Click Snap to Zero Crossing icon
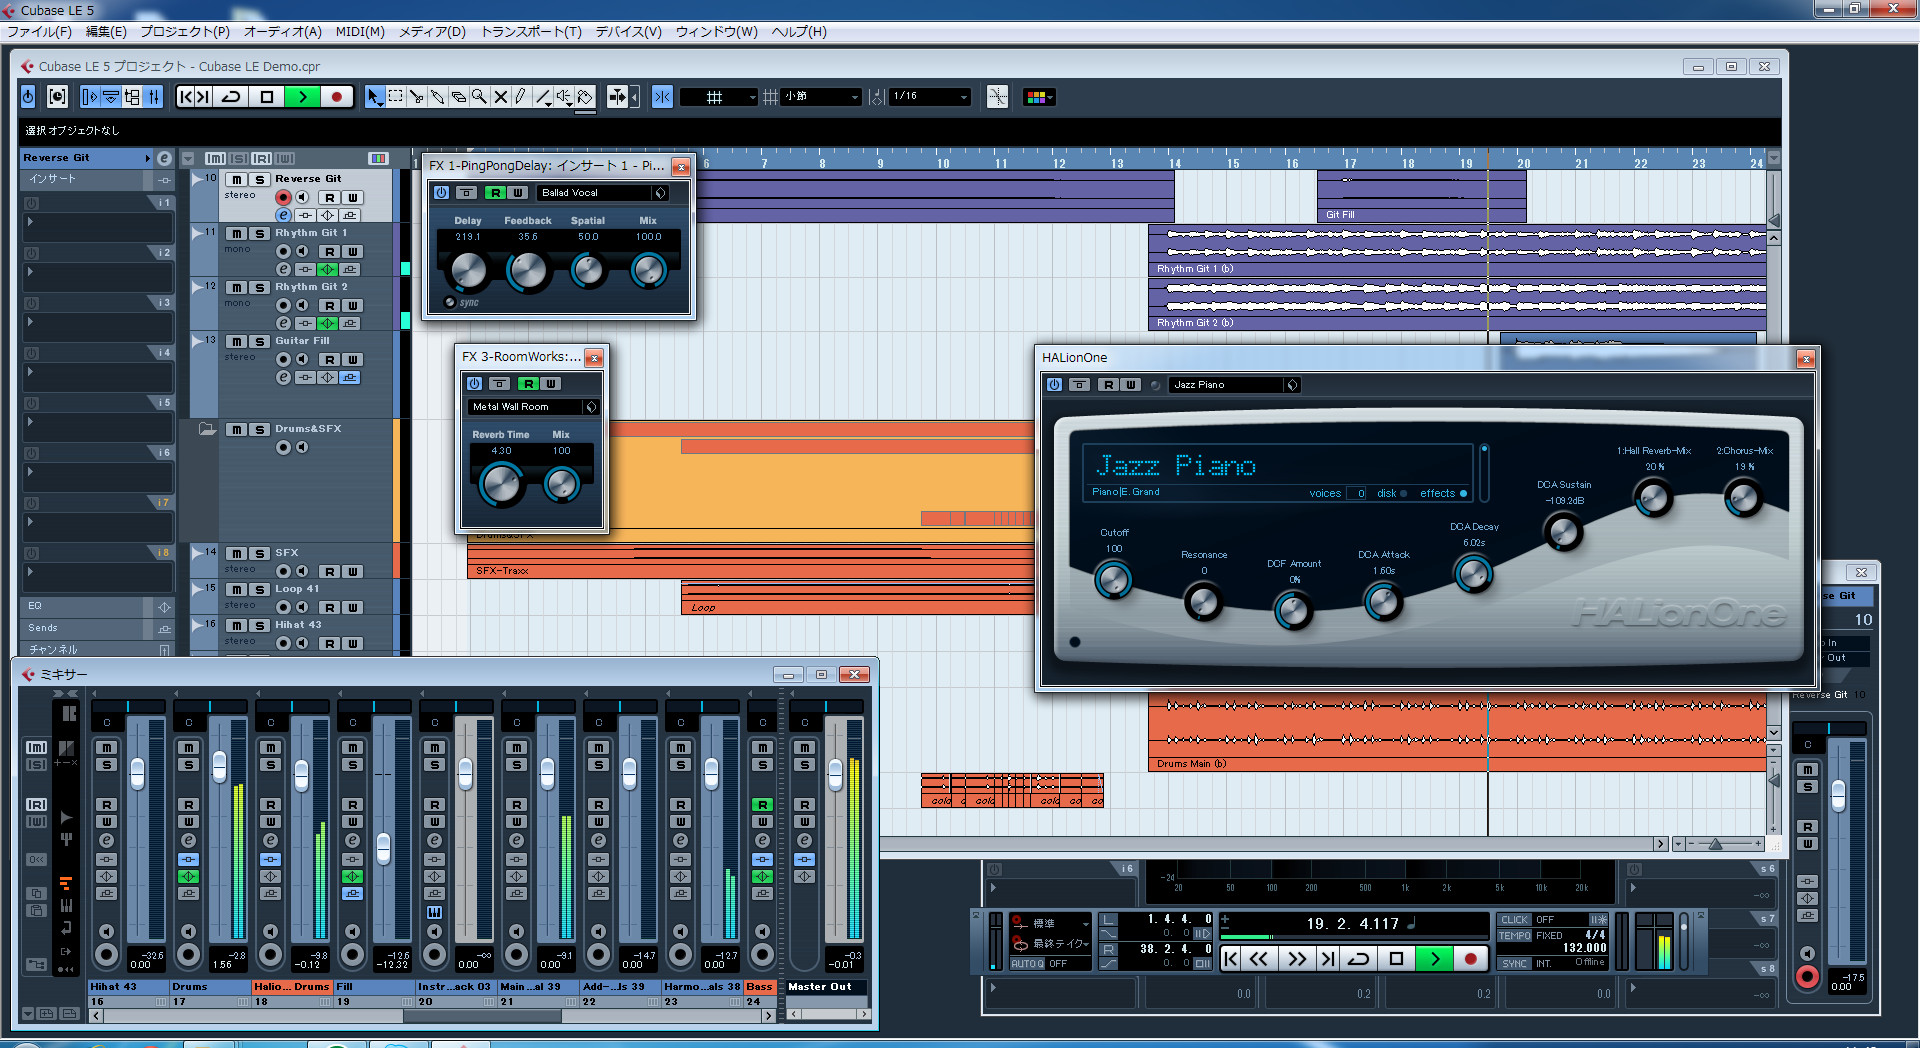Screen dimensions: 1920x1048 [x=997, y=97]
